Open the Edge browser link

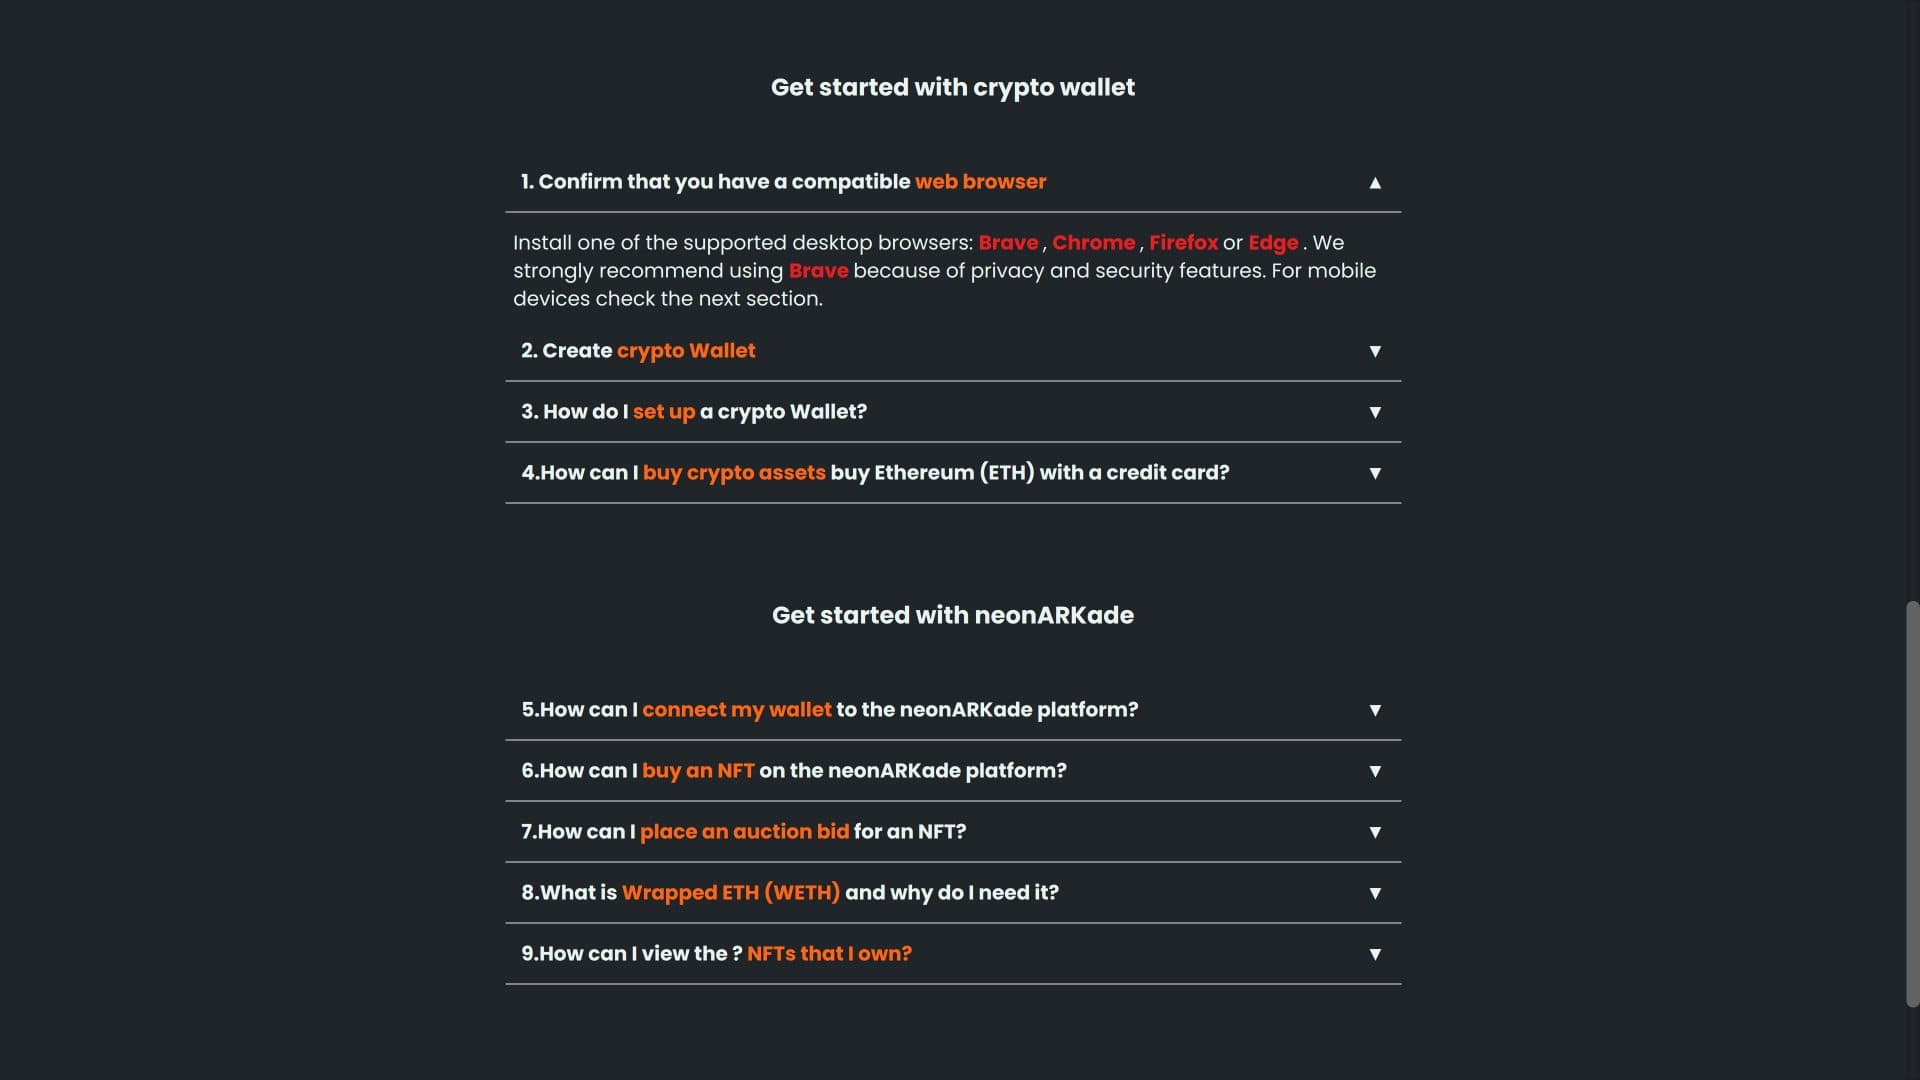(1273, 243)
